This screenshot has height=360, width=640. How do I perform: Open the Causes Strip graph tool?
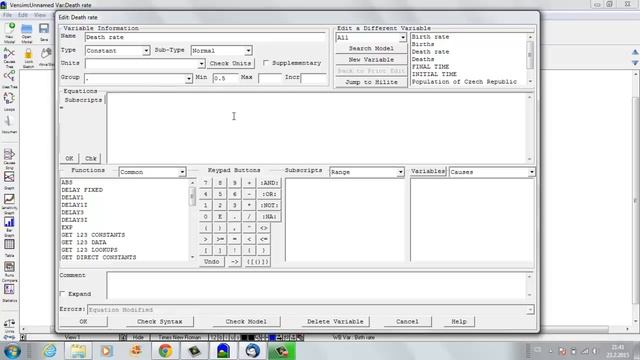tap(9, 159)
